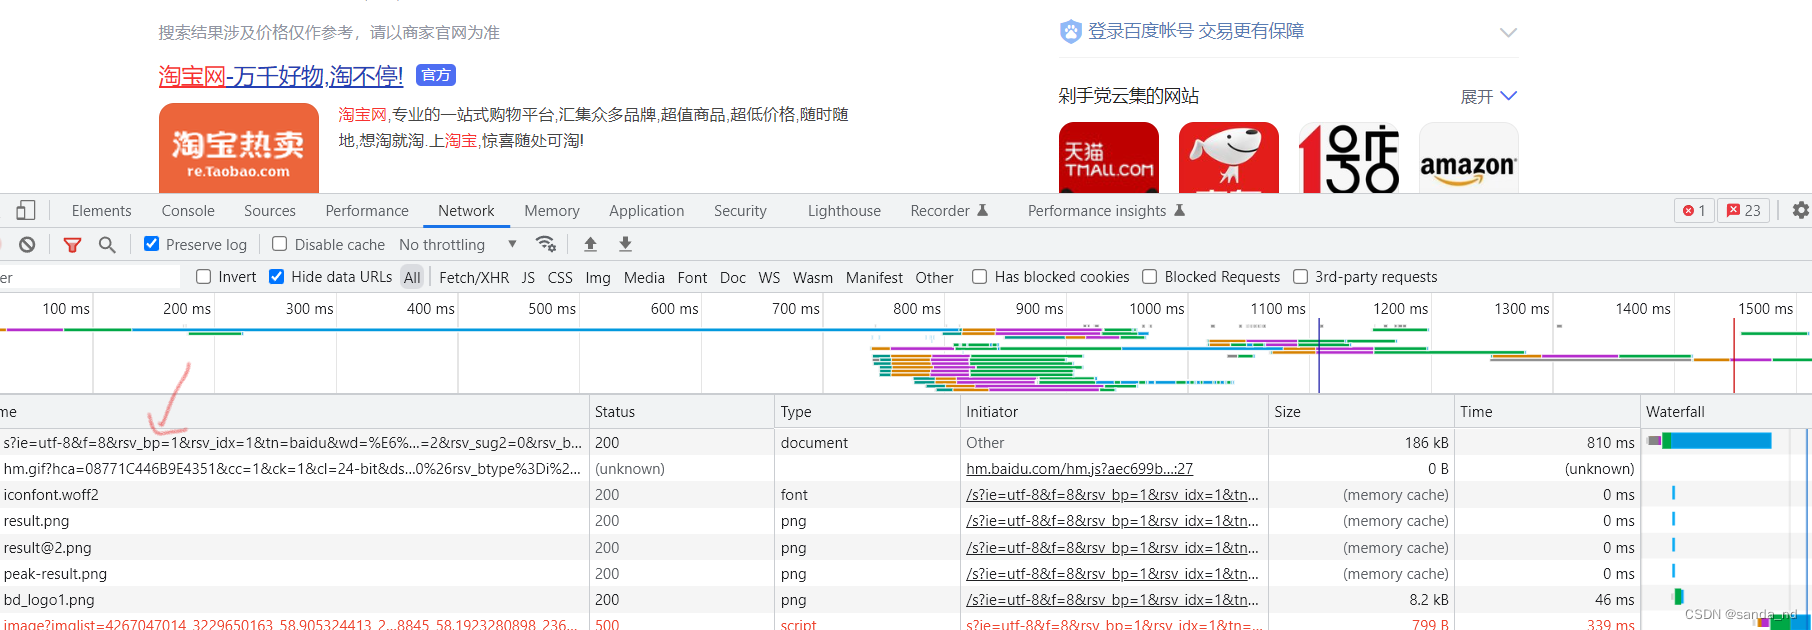Select the All request type filter
The image size is (1812, 630).
[x=412, y=277]
